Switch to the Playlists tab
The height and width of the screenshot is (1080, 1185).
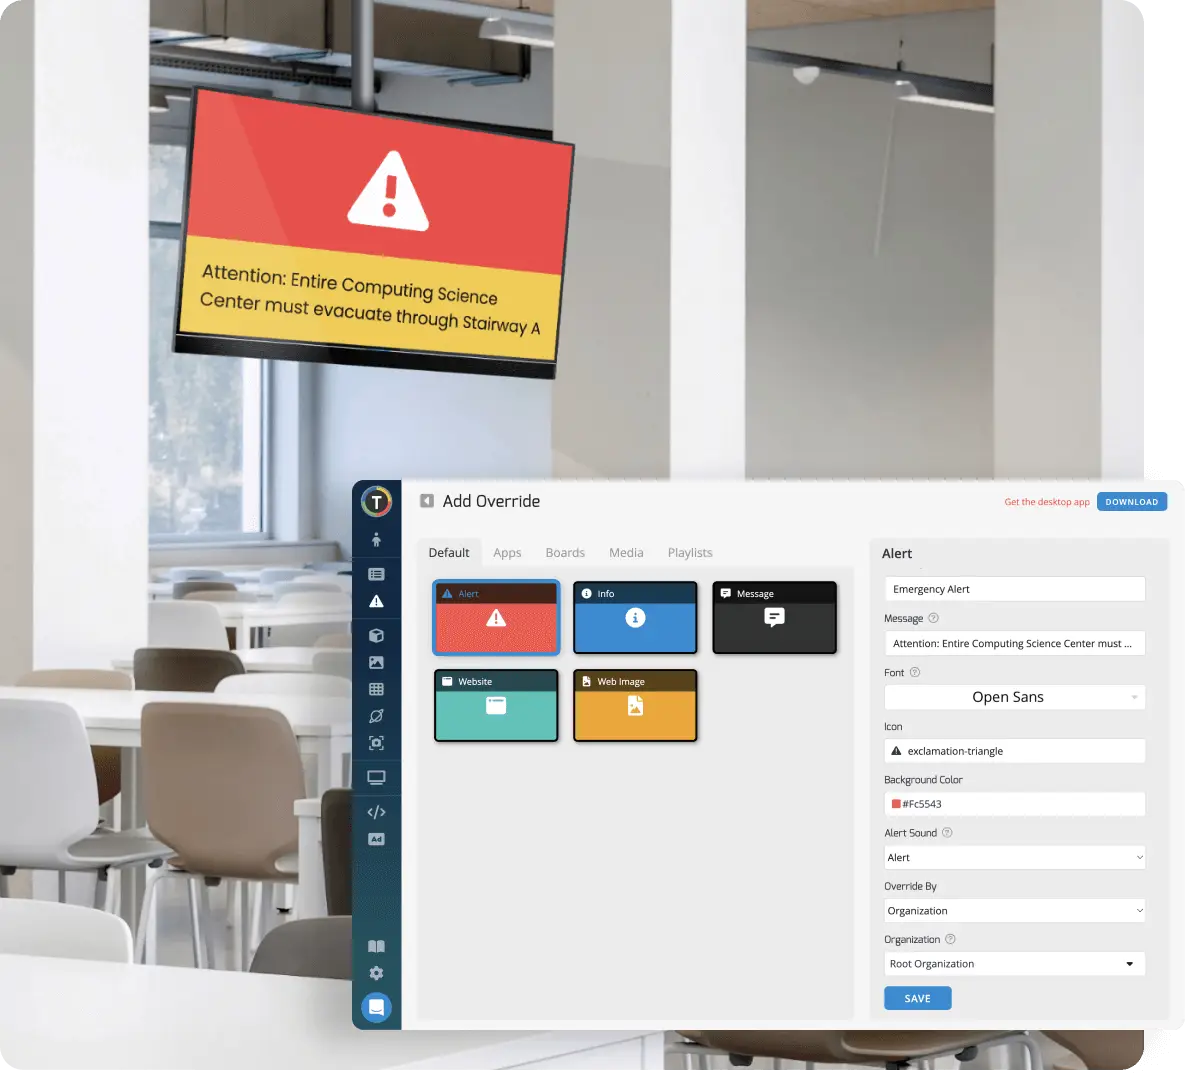coord(690,553)
